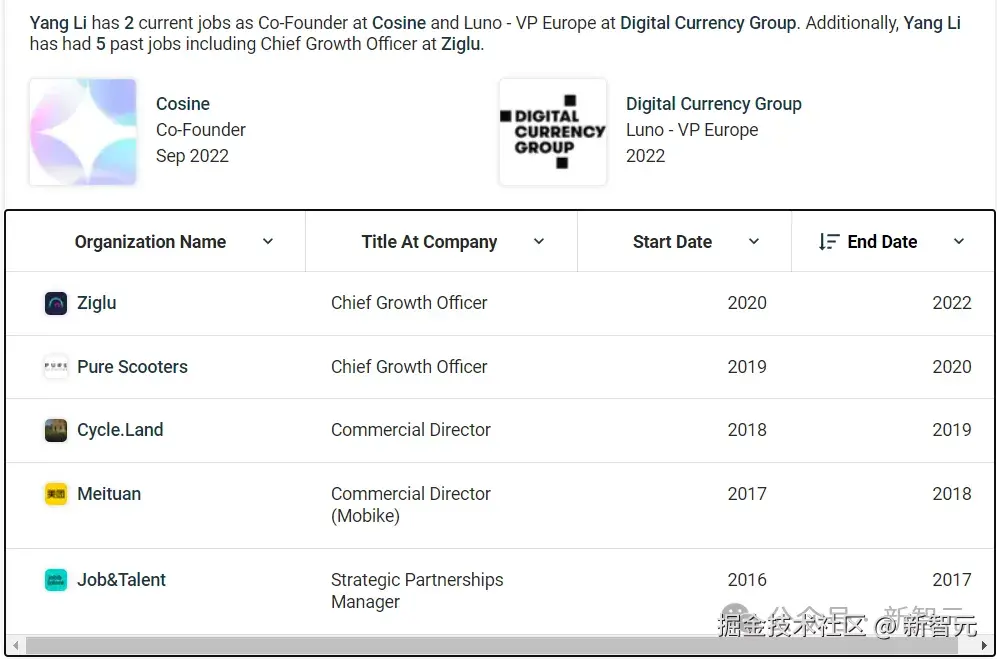Expand the Start Date column dropdown

(x=753, y=242)
